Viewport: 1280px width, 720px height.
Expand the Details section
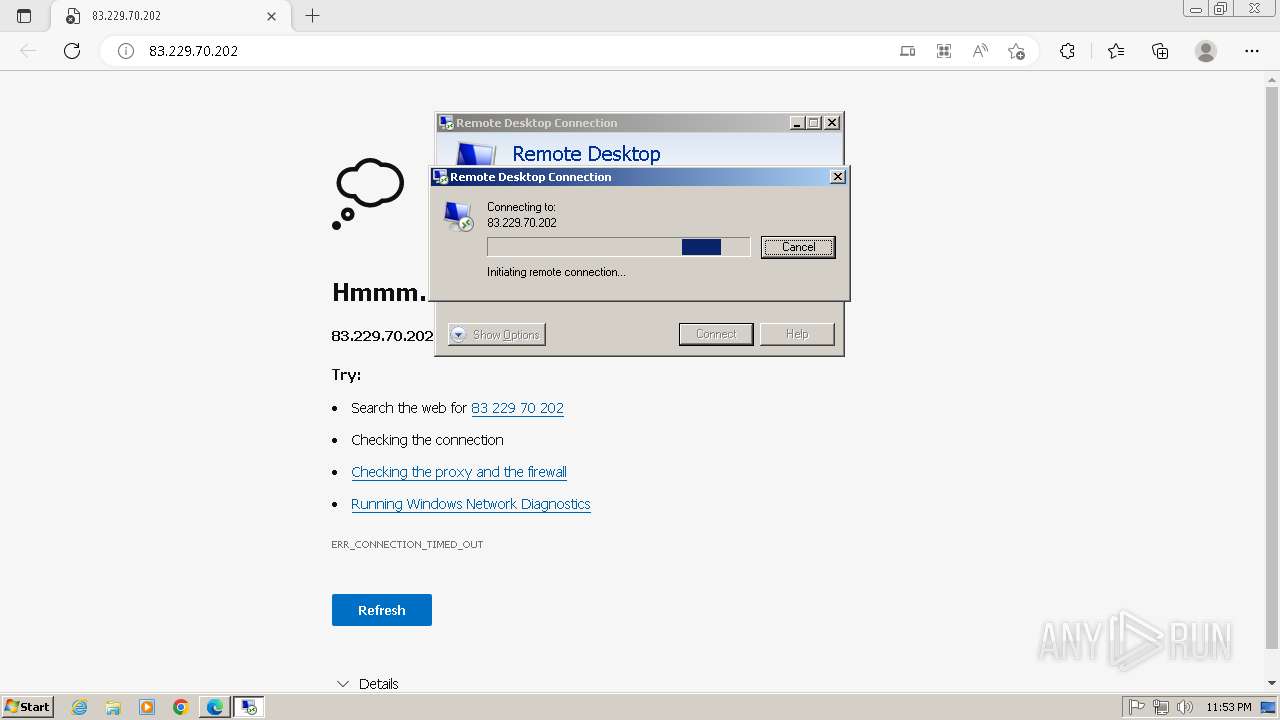pyautogui.click(x=368, y=684)
